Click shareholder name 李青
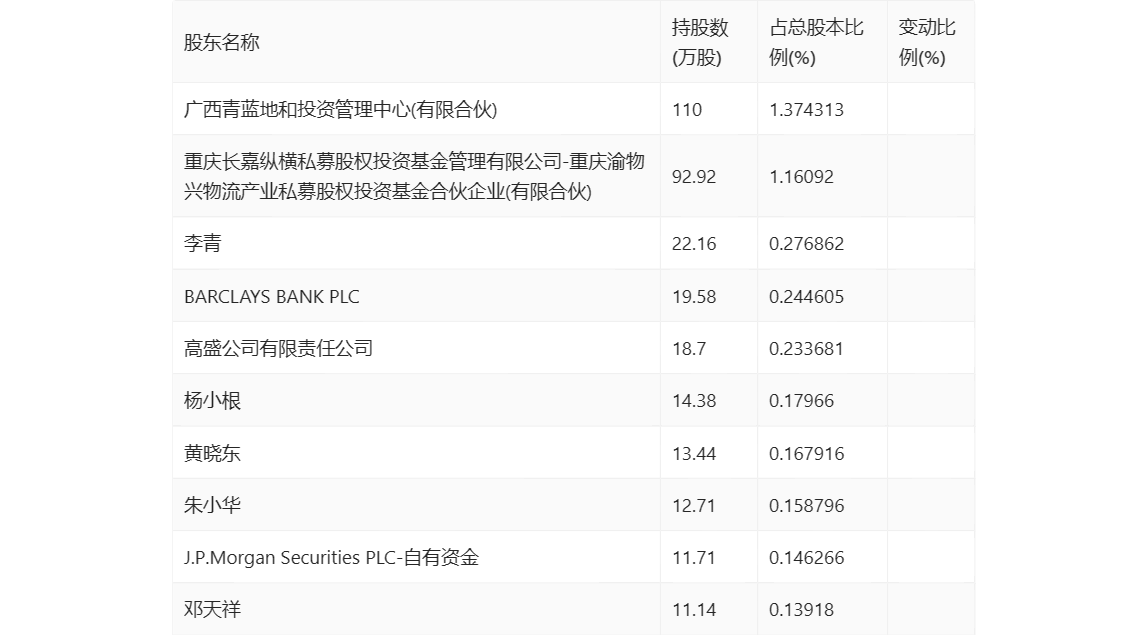Screen dimensions: 1148x635 tap(203, 243)
